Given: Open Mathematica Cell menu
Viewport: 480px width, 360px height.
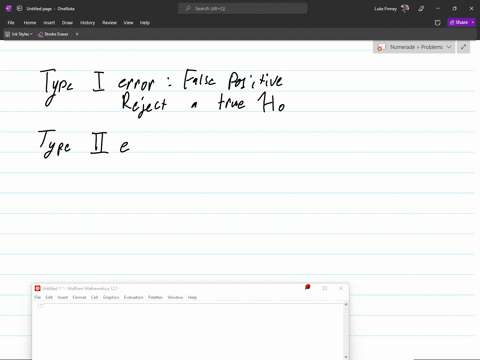Looking at the screenshot, I should [94, 297].
